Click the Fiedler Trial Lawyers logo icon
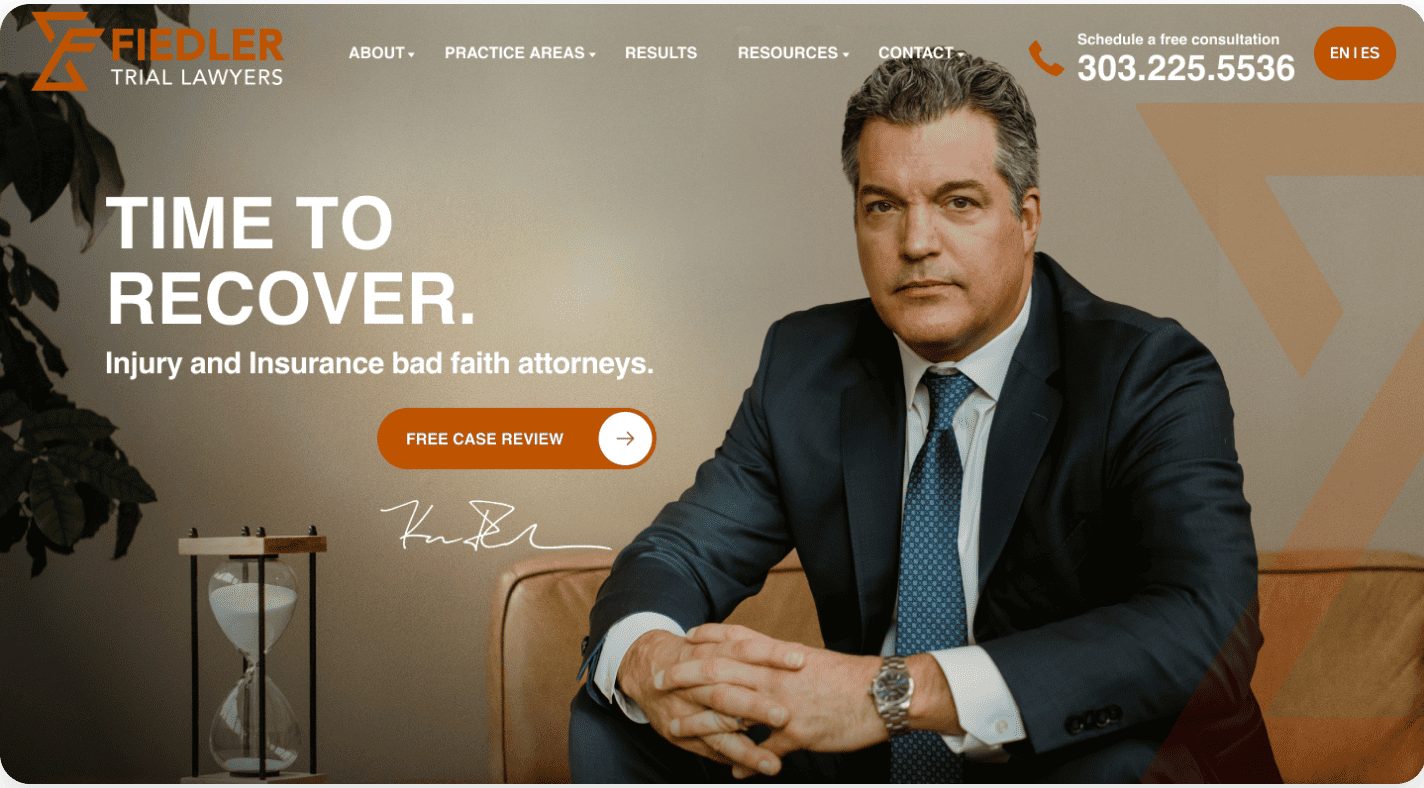Screen dimensions: 1424x788 click(67, 51)
